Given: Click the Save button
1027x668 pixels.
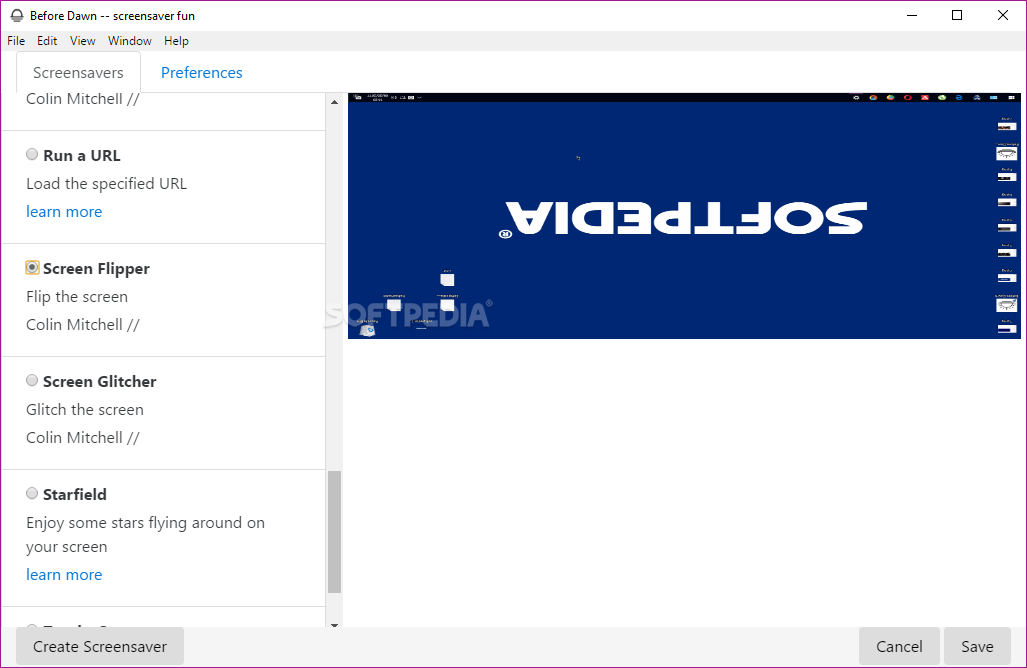Looking at the screenshot, I should (977, 646).
